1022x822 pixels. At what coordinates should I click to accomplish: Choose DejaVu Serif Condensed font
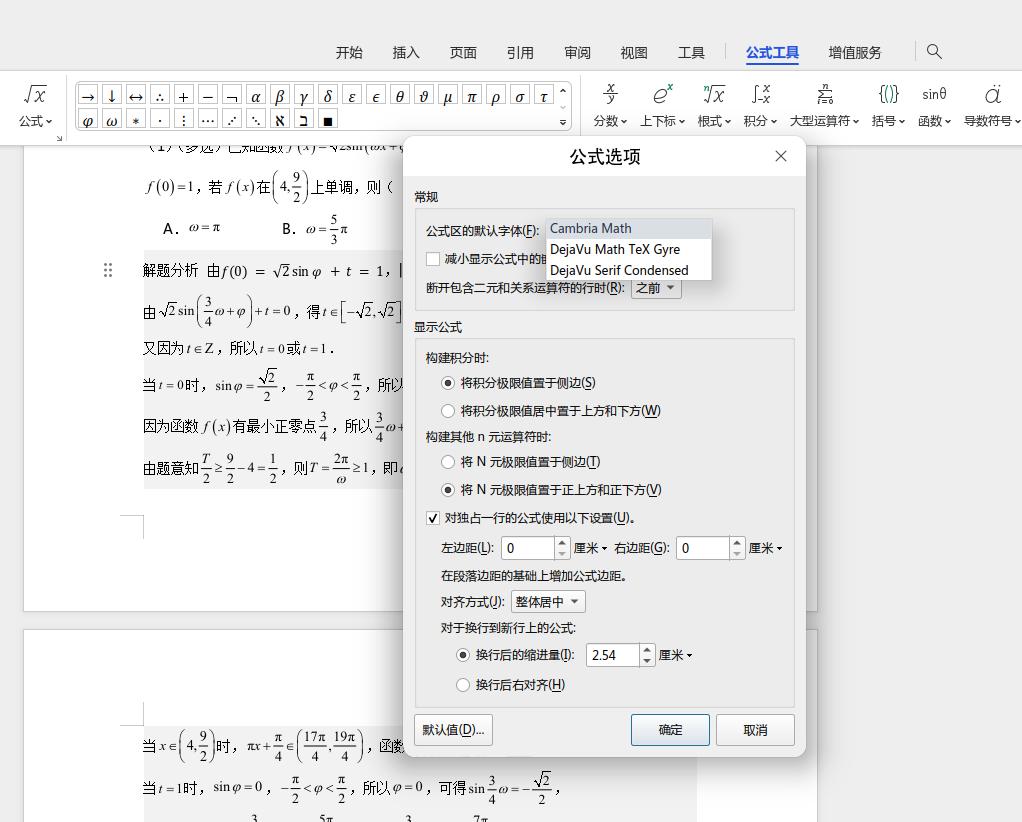pos(629,270)
